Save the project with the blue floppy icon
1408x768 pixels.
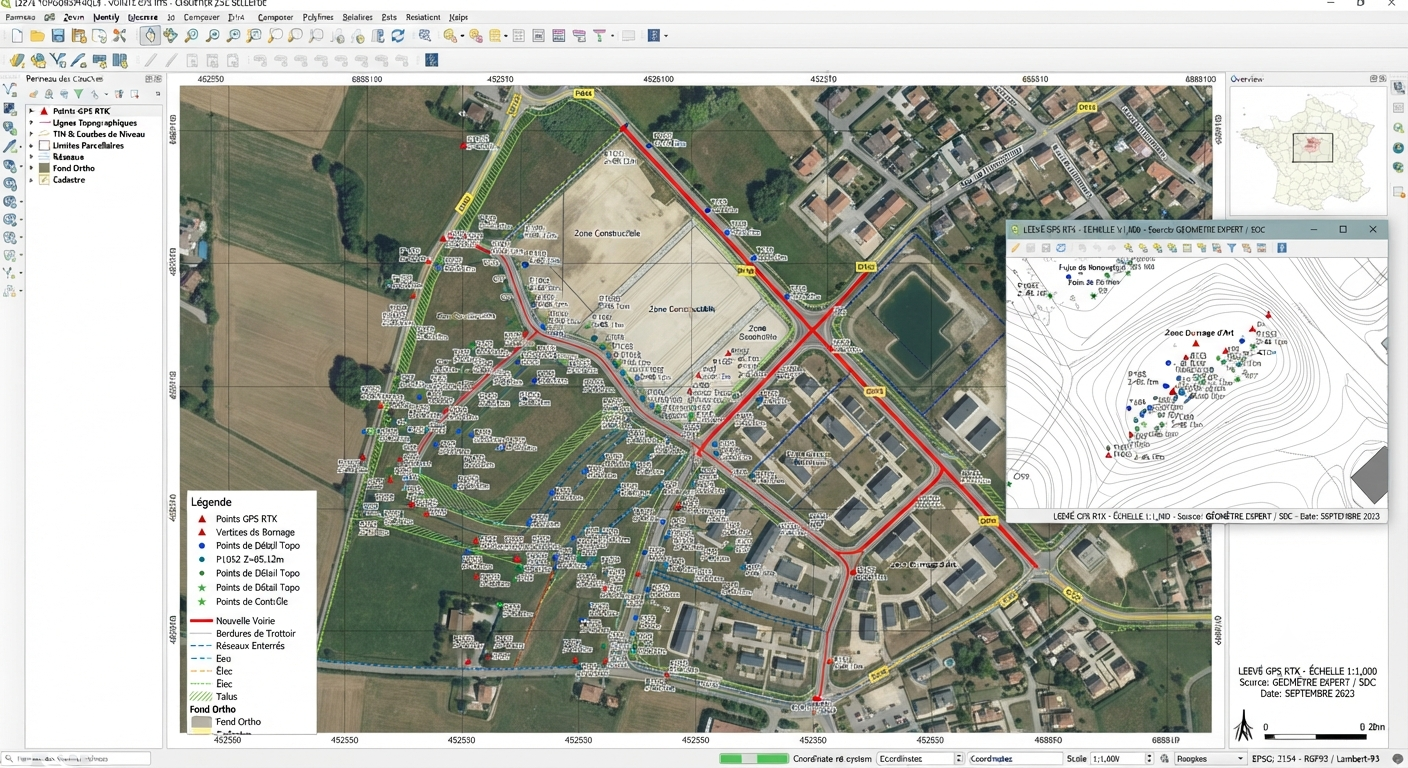58,36
